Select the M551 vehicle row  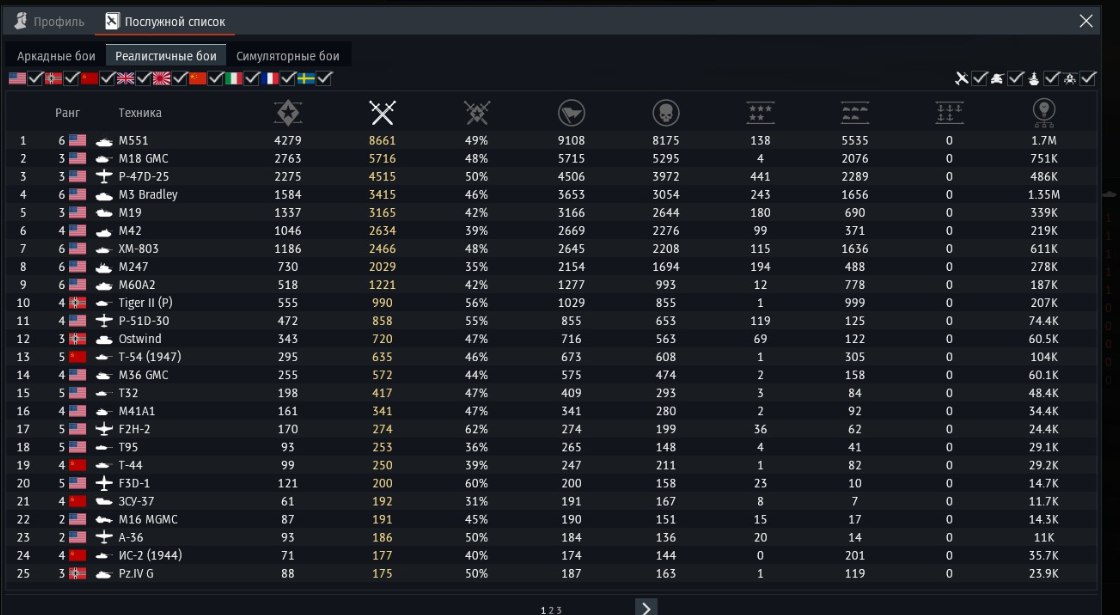551,141
